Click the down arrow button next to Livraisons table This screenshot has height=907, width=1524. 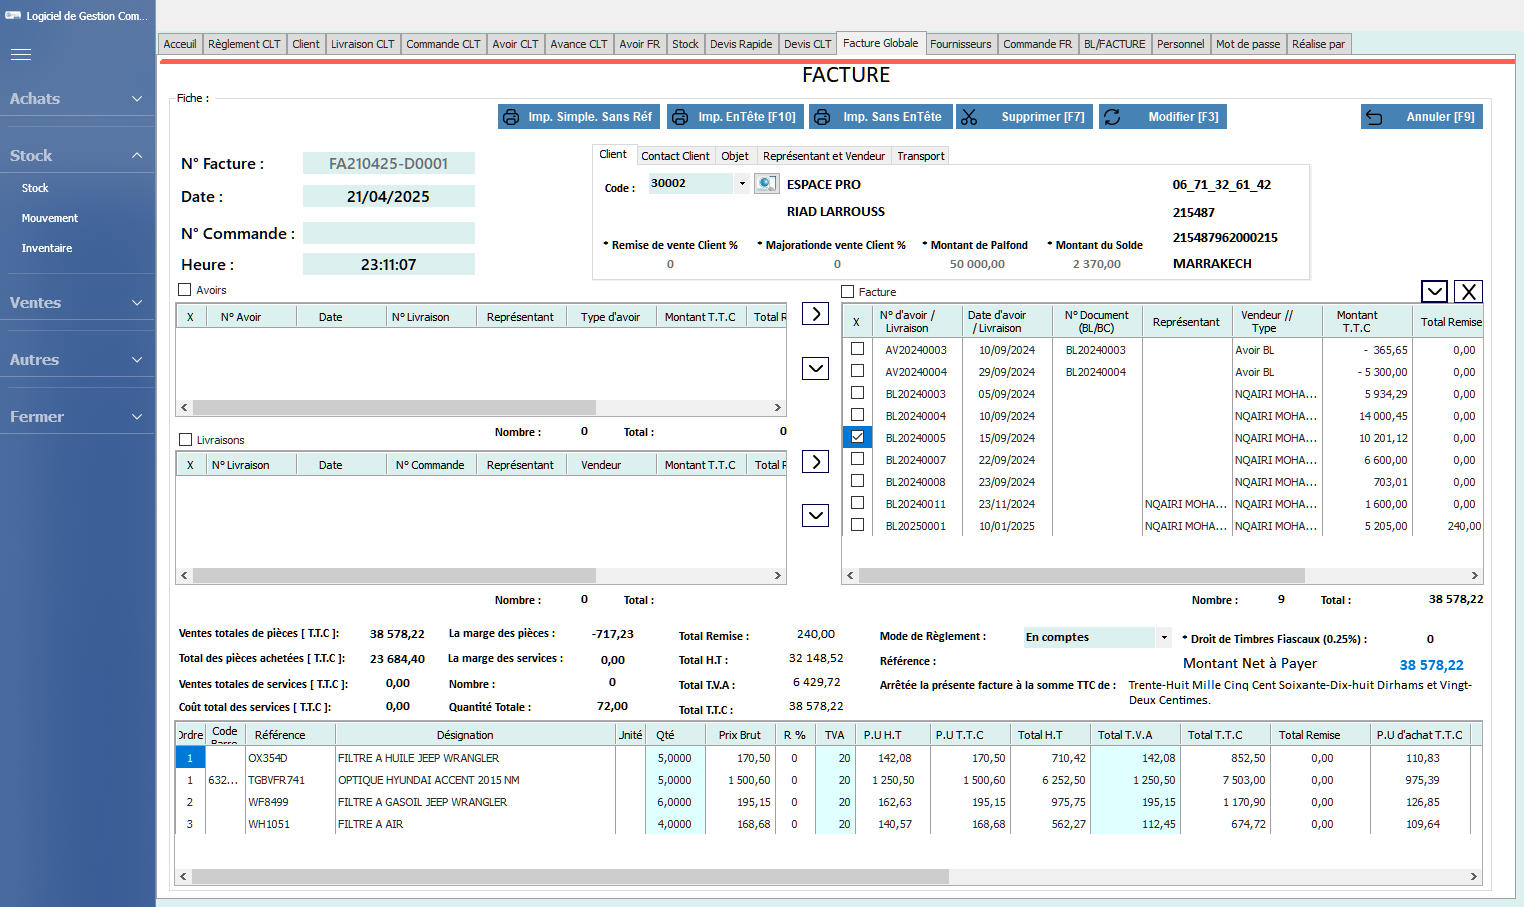tap(816, 515)
